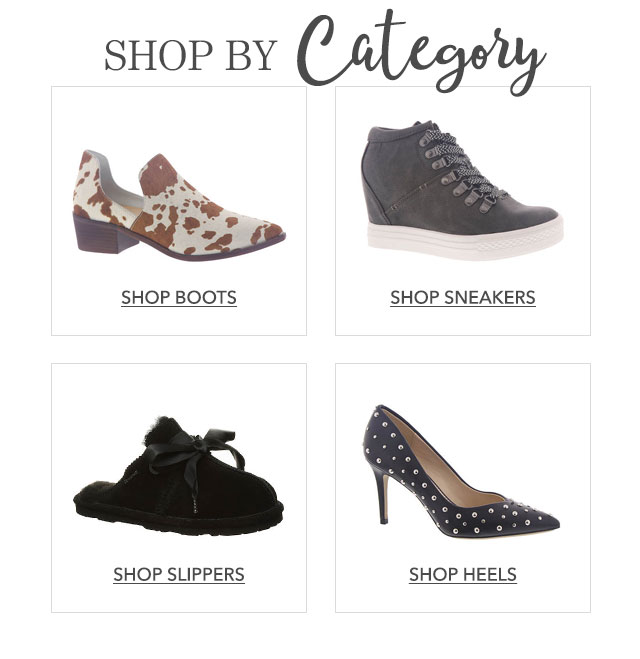
Task: Select the SHOP HEELS link
Action: click(463, 575)
